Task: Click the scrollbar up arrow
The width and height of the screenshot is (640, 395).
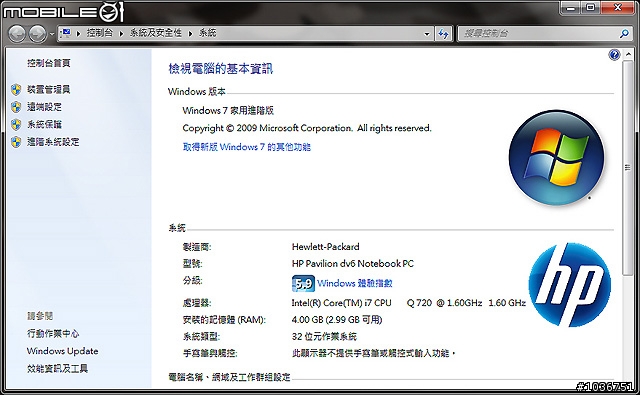Action: 627,55
